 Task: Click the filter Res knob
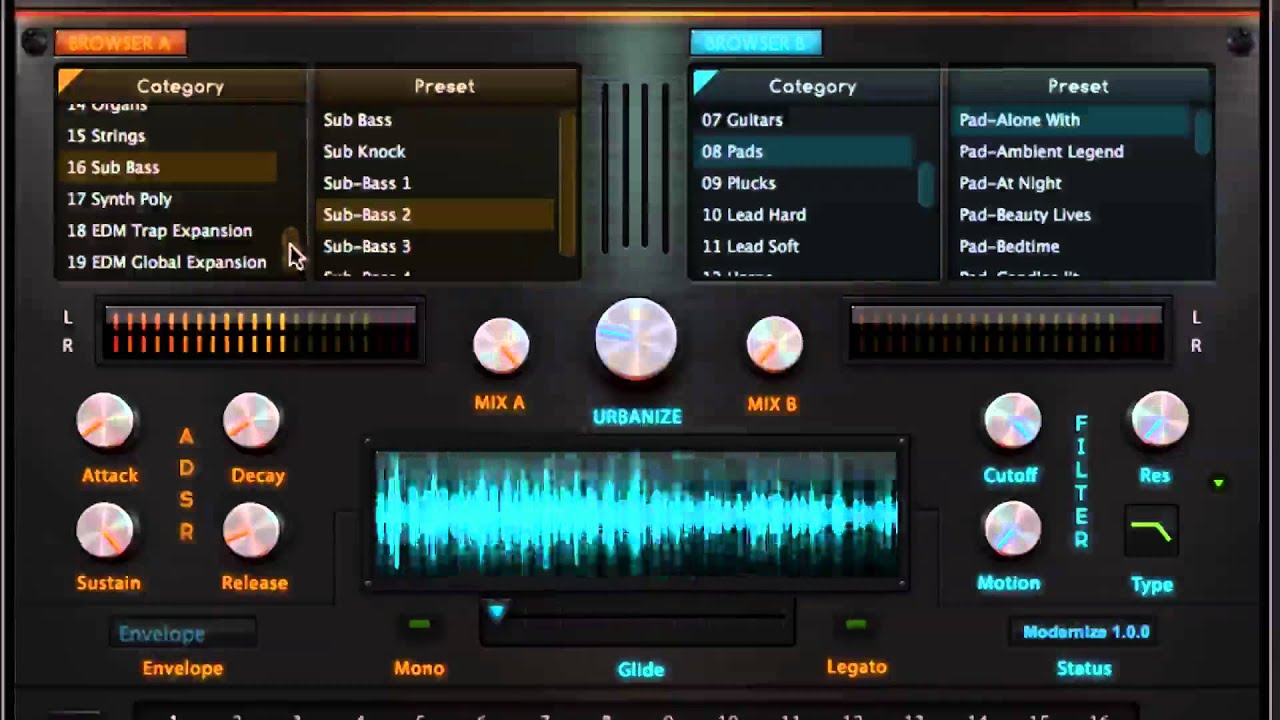(x=1159, y=420)
